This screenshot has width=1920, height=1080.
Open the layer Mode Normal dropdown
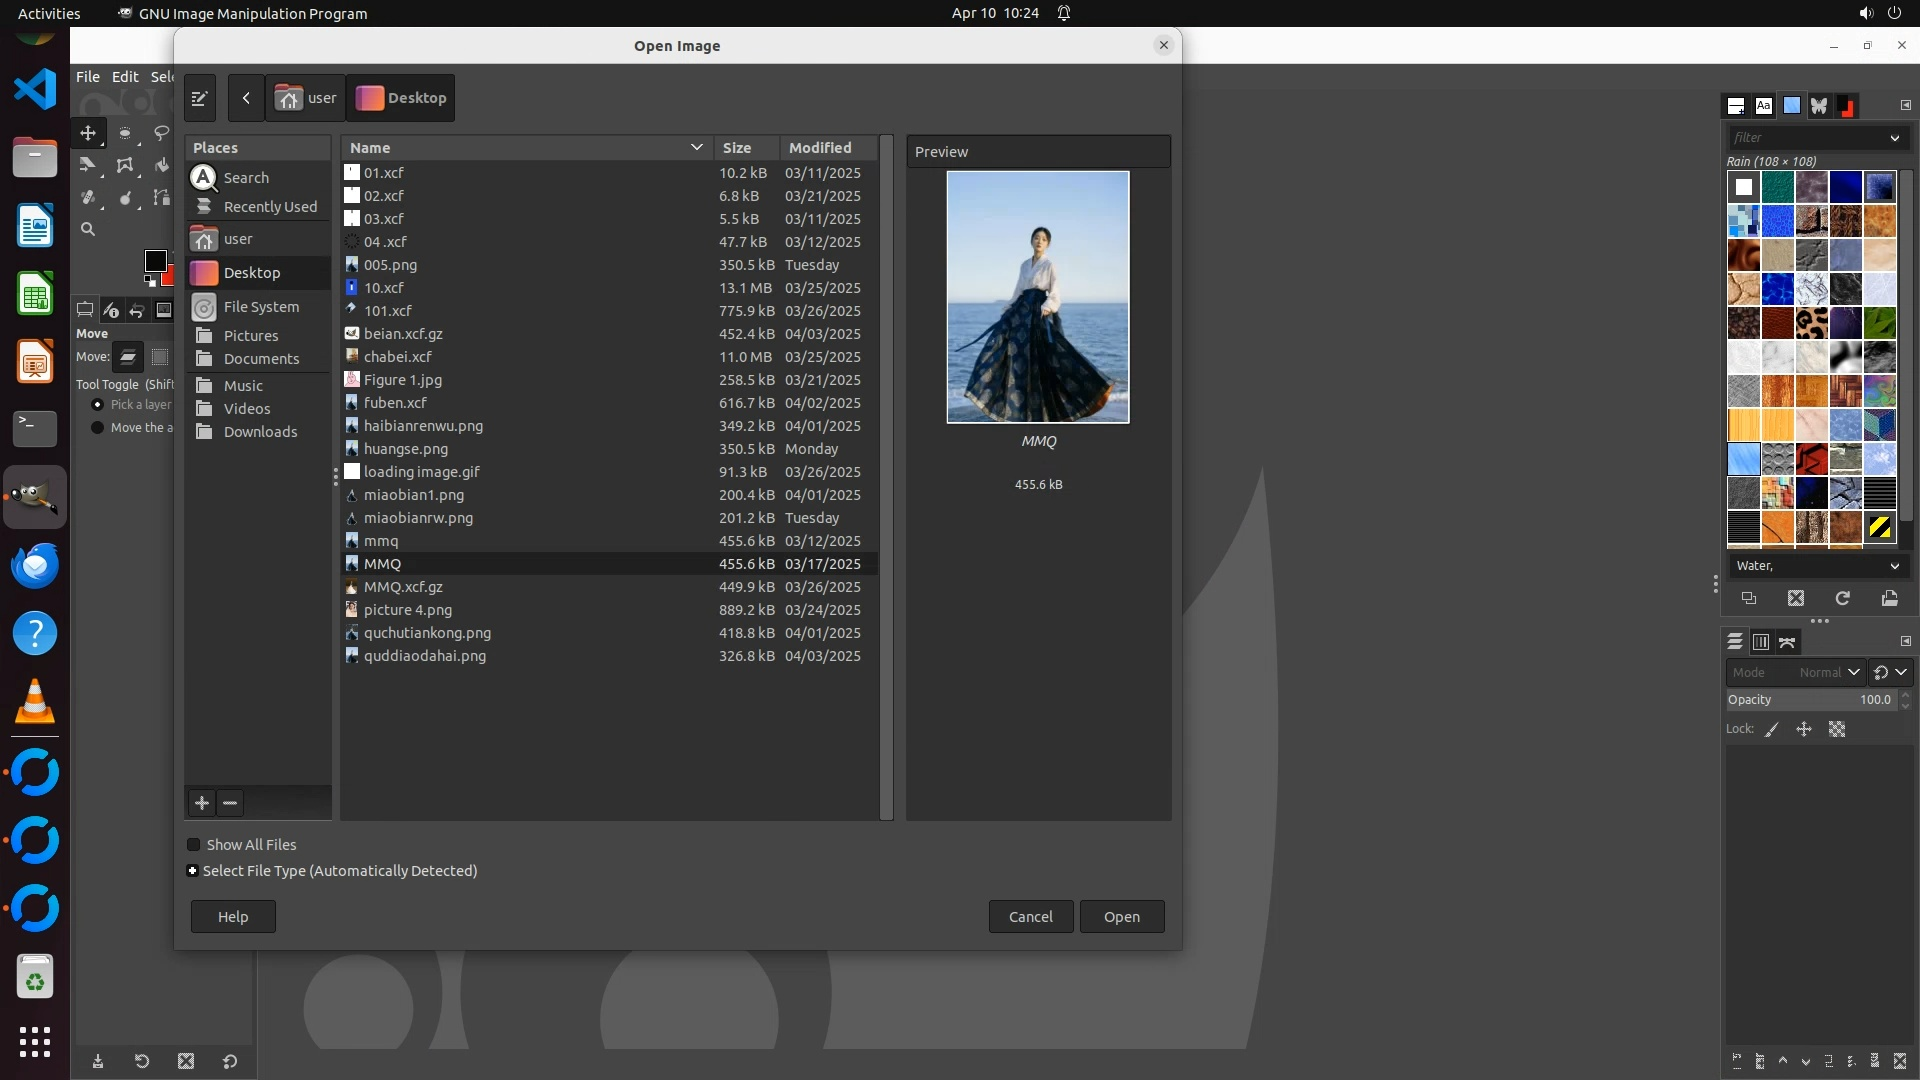pos(1796,673)
